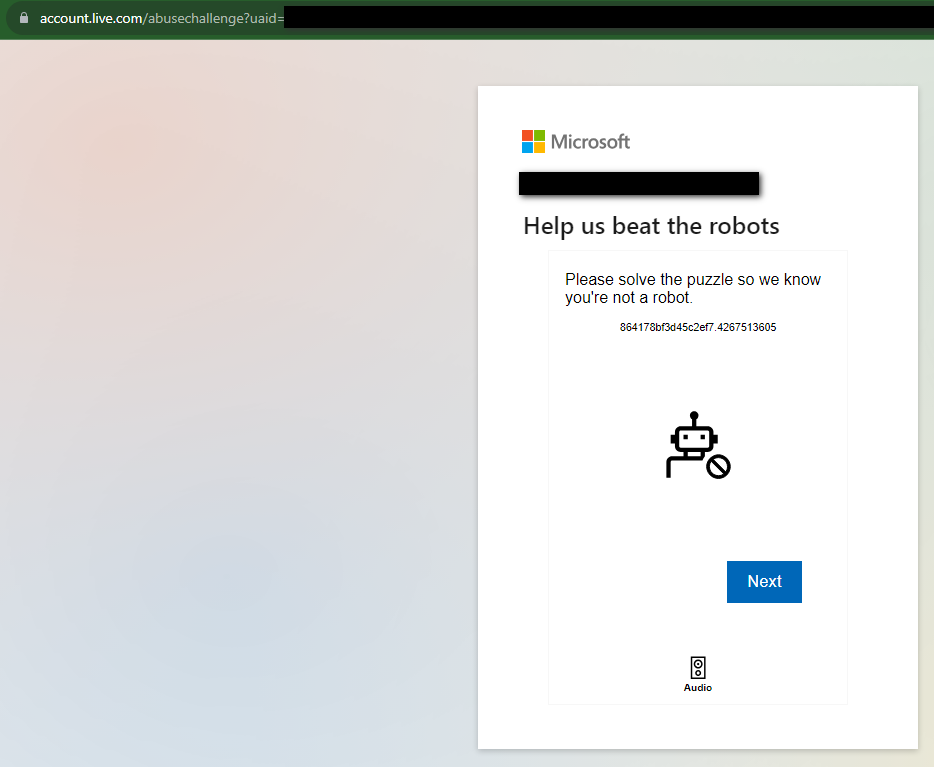The height and width of the screenshot is (767, 934).
Task: Click the Microsoft four-color logo
Action: pyautogui.click(x=533, y=142)
